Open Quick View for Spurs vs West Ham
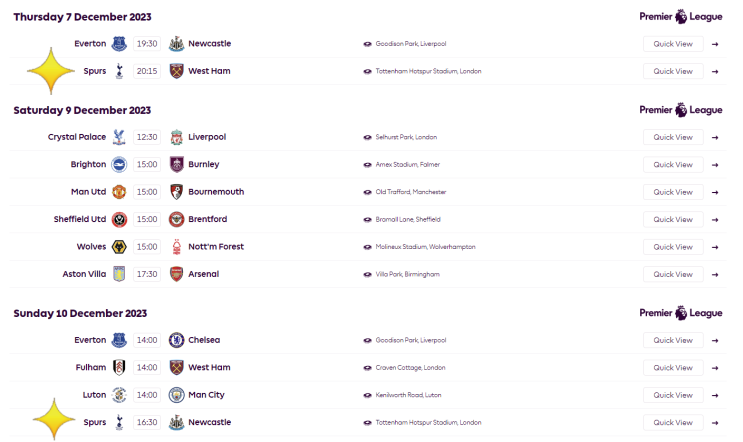The height and width of the screenshot is (442, 743). pyautogui.click(x=673, y=71)
